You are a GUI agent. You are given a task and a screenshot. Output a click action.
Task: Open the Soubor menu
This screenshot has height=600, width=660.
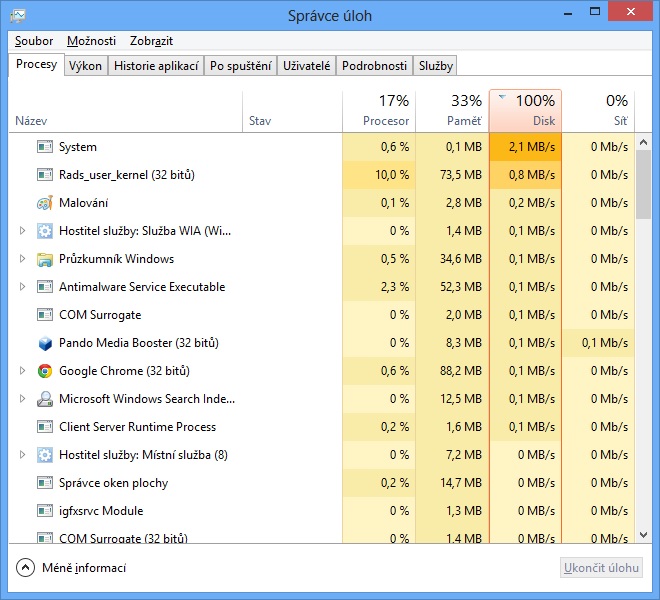(x=34, y=41)
